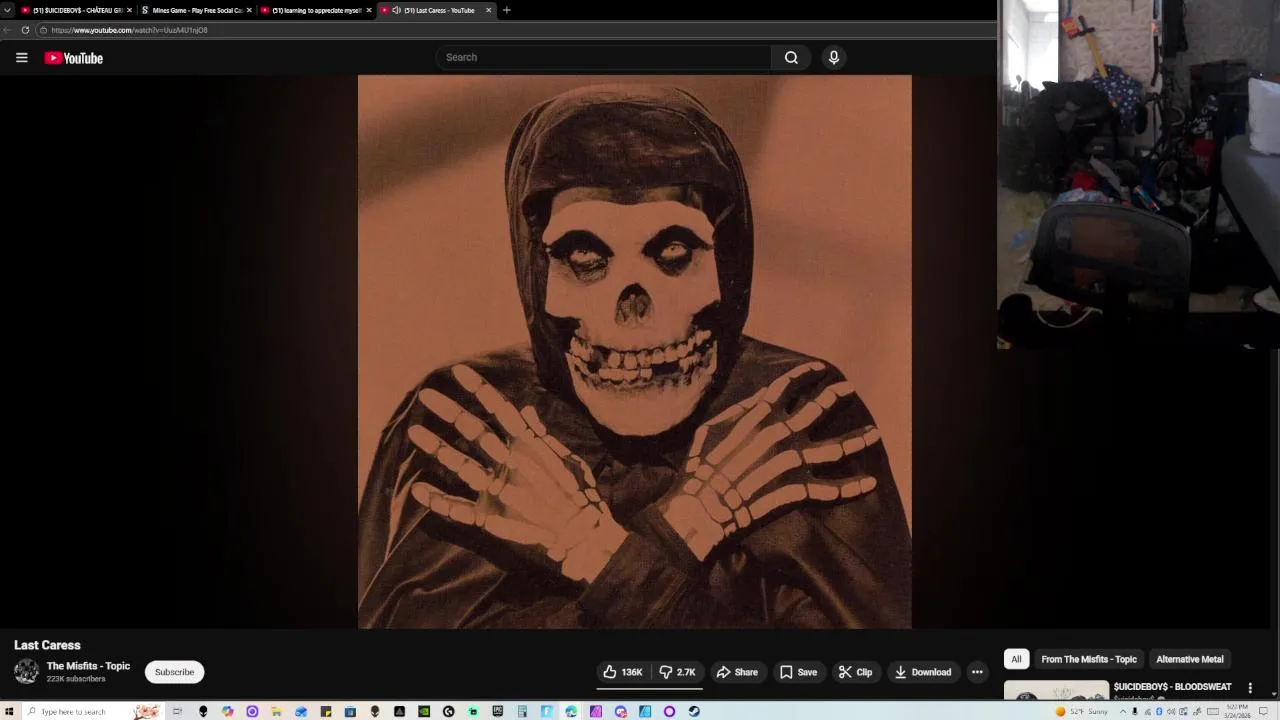Open the YouTube hamburger guide menu
Viewport: 1280px width, 720px height.
click(x=21, y=58)
